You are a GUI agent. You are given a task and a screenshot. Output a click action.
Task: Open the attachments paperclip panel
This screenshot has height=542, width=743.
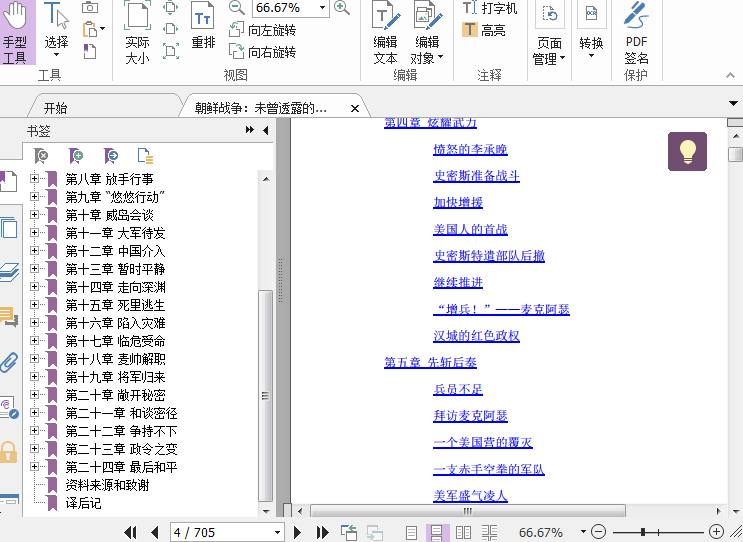[x=9, y=362]
